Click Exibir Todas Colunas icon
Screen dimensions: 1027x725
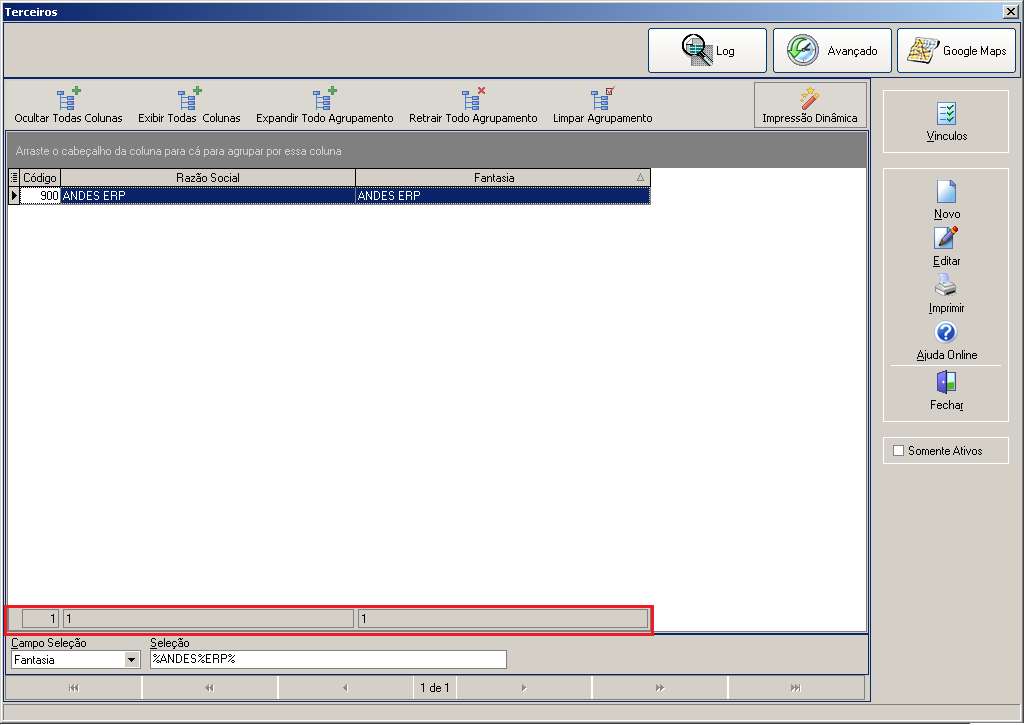[x=189, y=99]
